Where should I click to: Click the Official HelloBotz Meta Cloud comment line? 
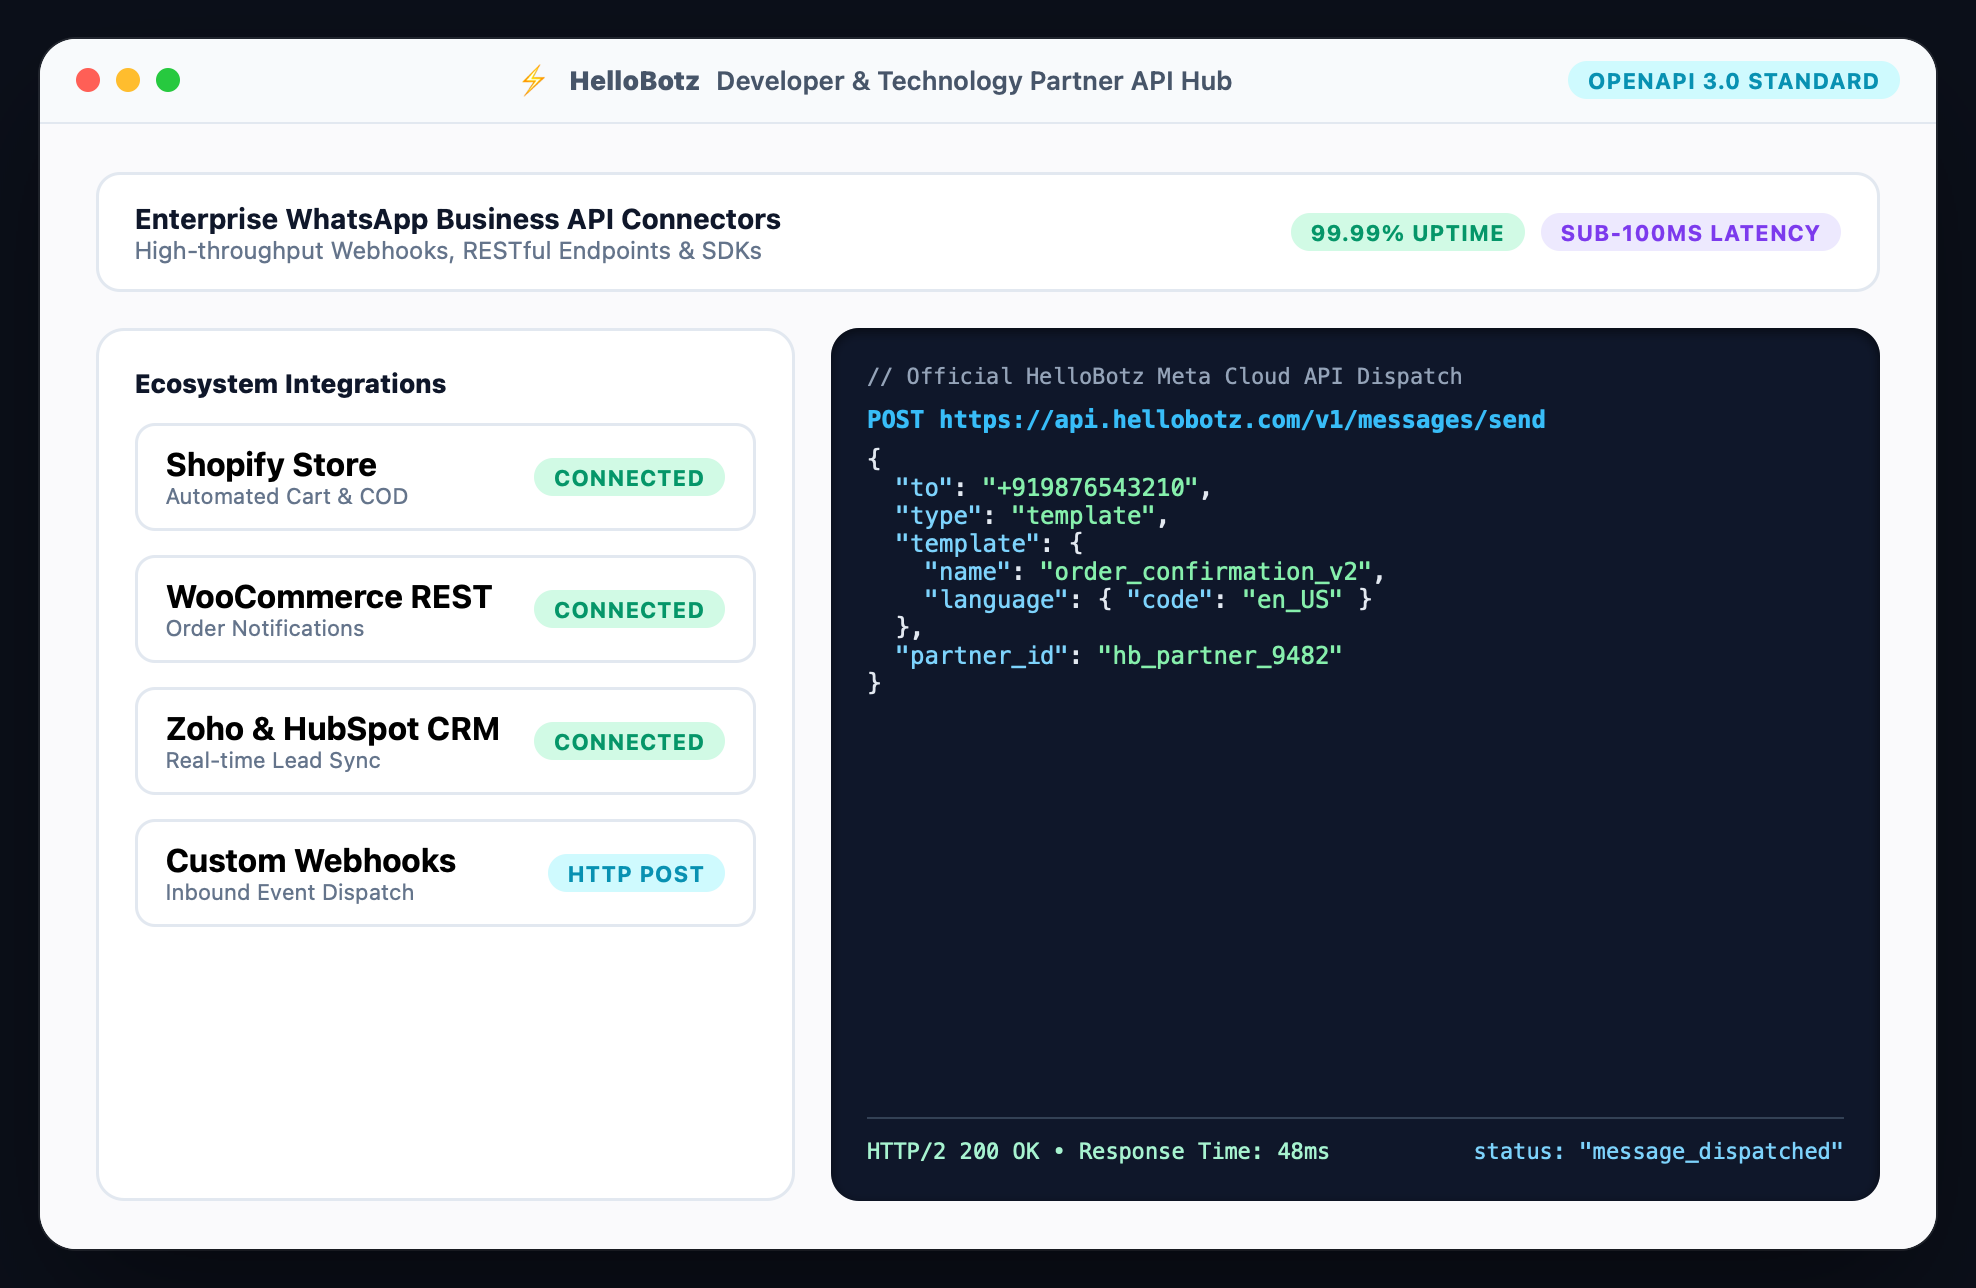1164,377
